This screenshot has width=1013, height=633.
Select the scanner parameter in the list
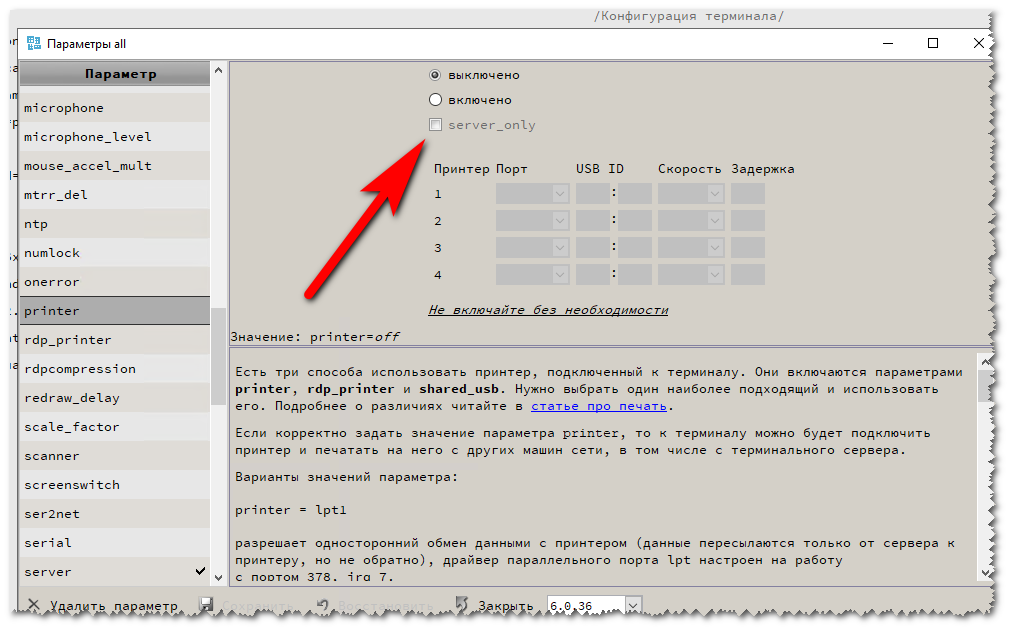pos(52,456)
